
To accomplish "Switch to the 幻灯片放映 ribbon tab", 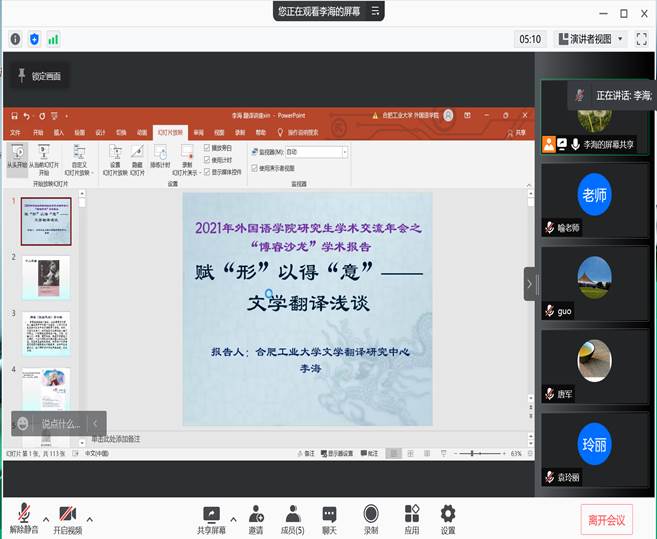I will pyautogui.click(x=168, y=131).
